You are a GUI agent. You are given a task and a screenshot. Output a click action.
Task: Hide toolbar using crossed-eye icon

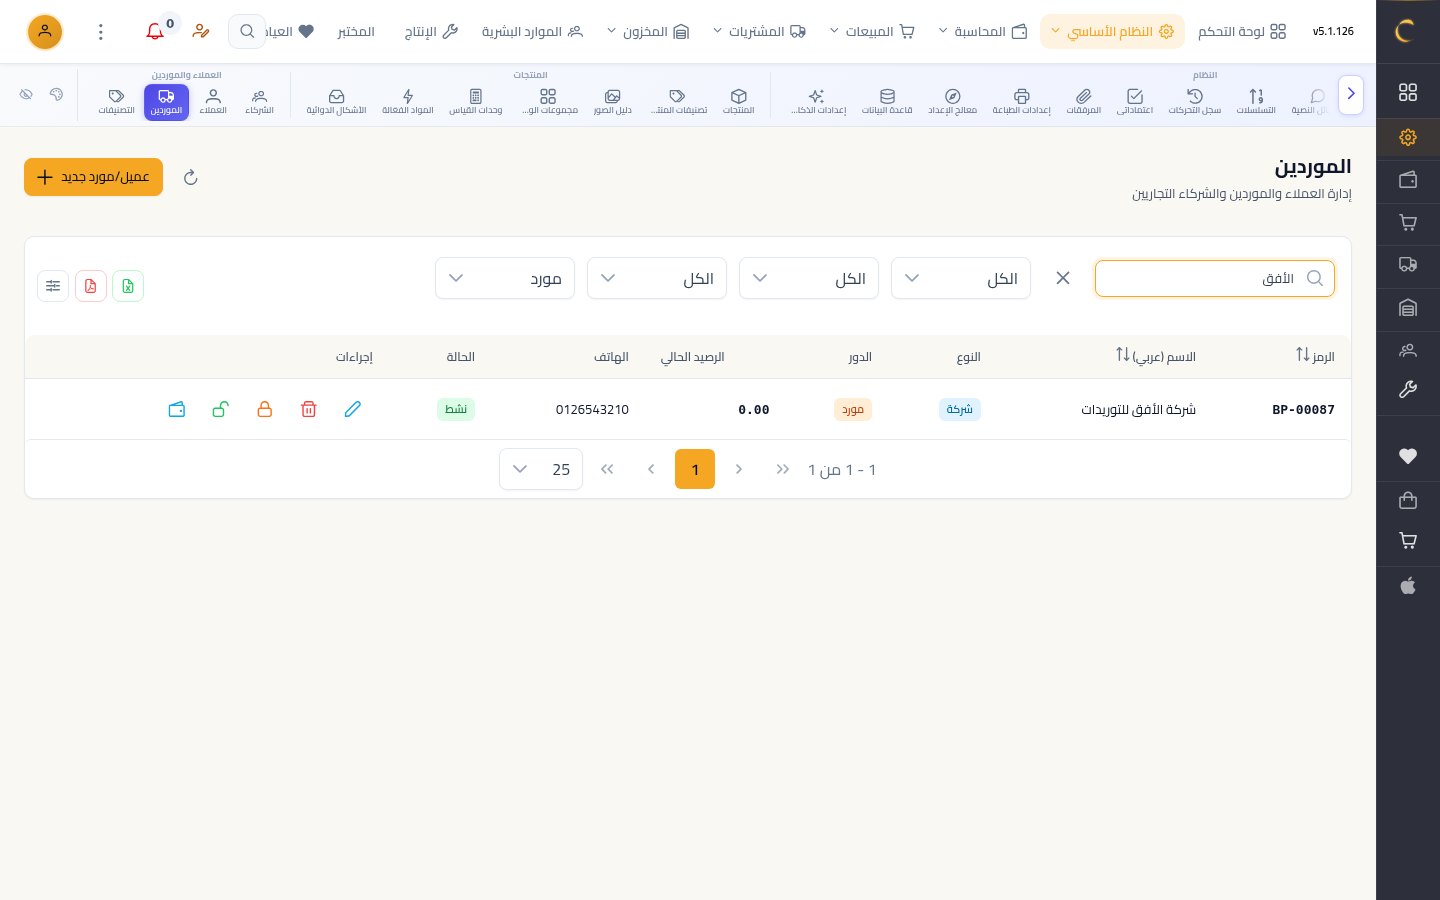click(x=26, y=94)
